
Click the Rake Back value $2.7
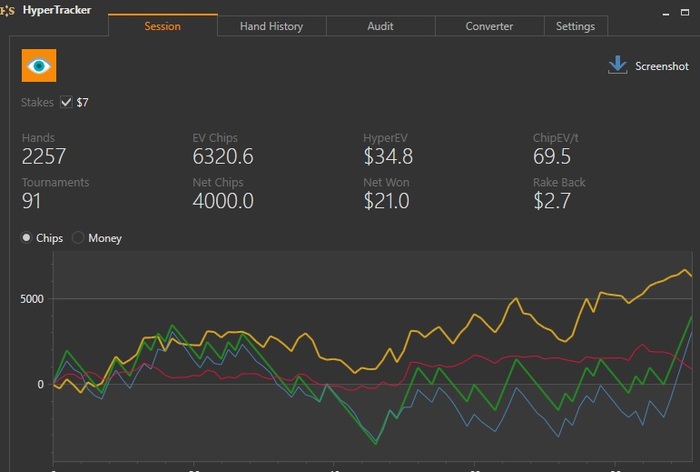[x=552, y=201]
